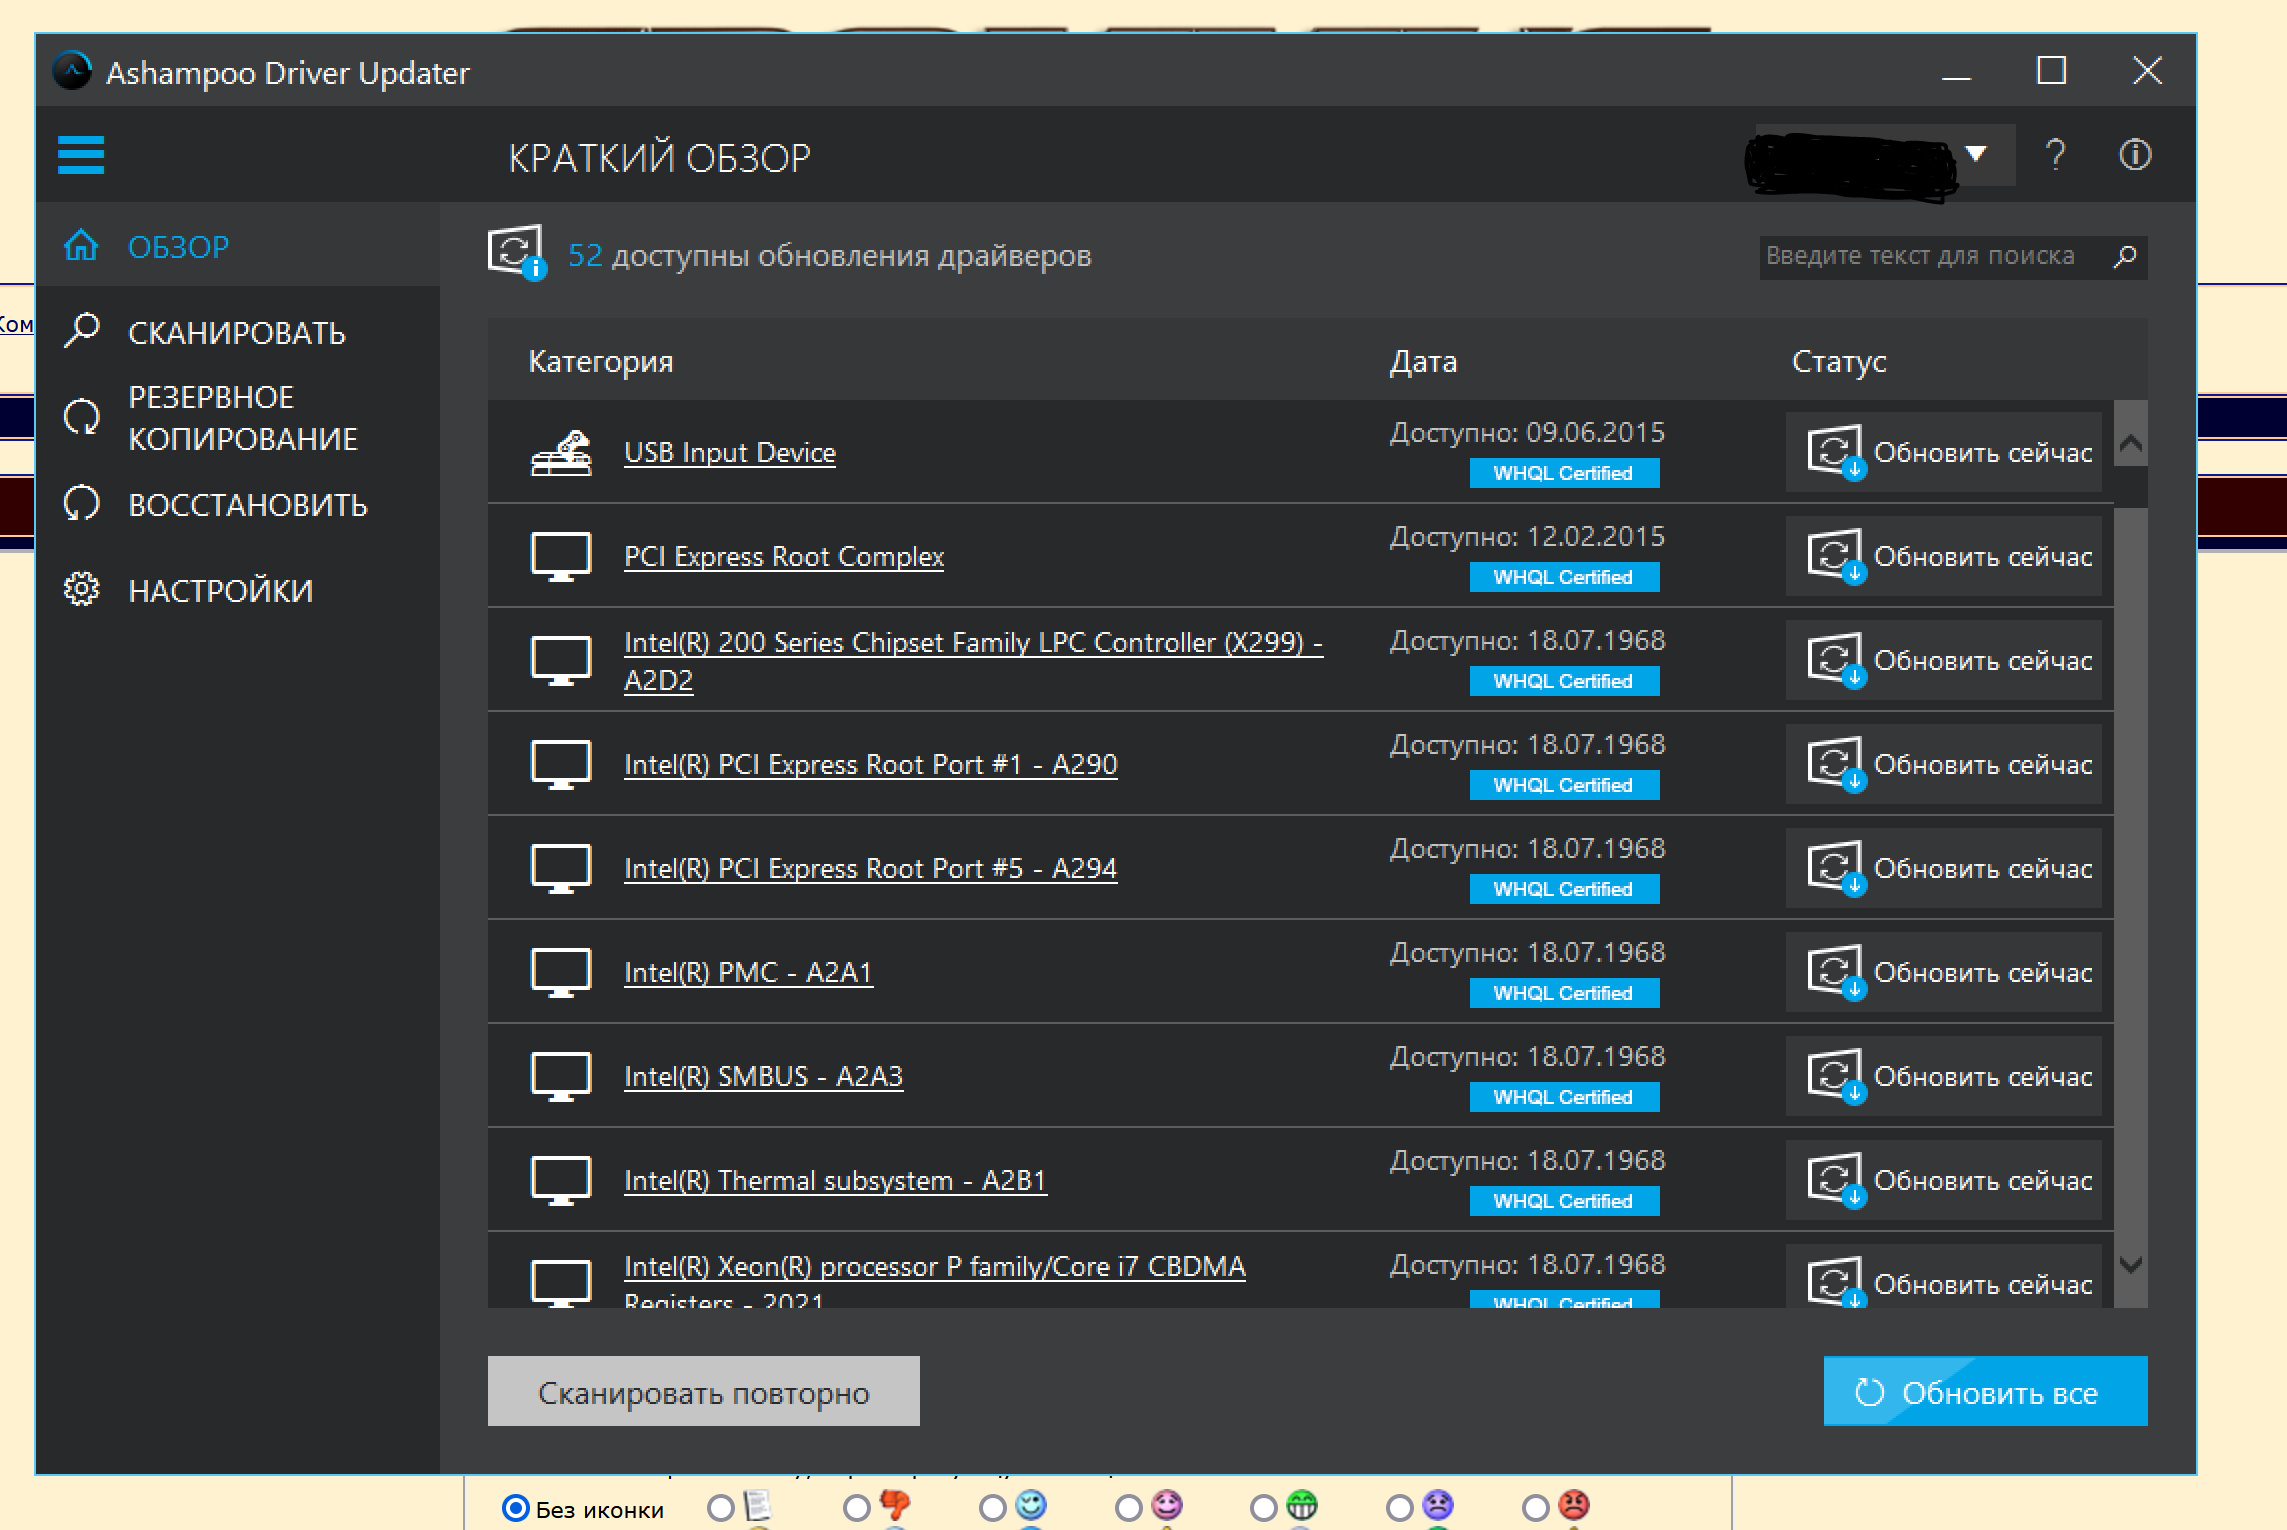The height and width of the screenshot is (1530, 2287).
Task: Go to НАСТРОЙКИ in the sidebar
Action: [220, 591]
